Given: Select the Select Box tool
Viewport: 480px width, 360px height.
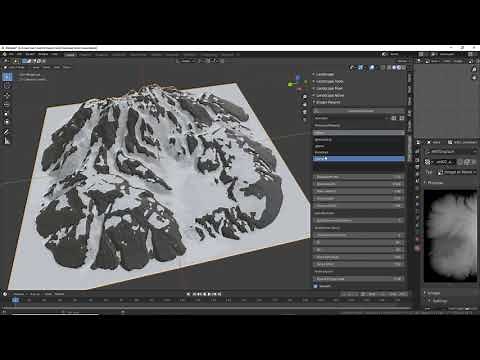Looking at the screenshot, I should coord(8,76).
